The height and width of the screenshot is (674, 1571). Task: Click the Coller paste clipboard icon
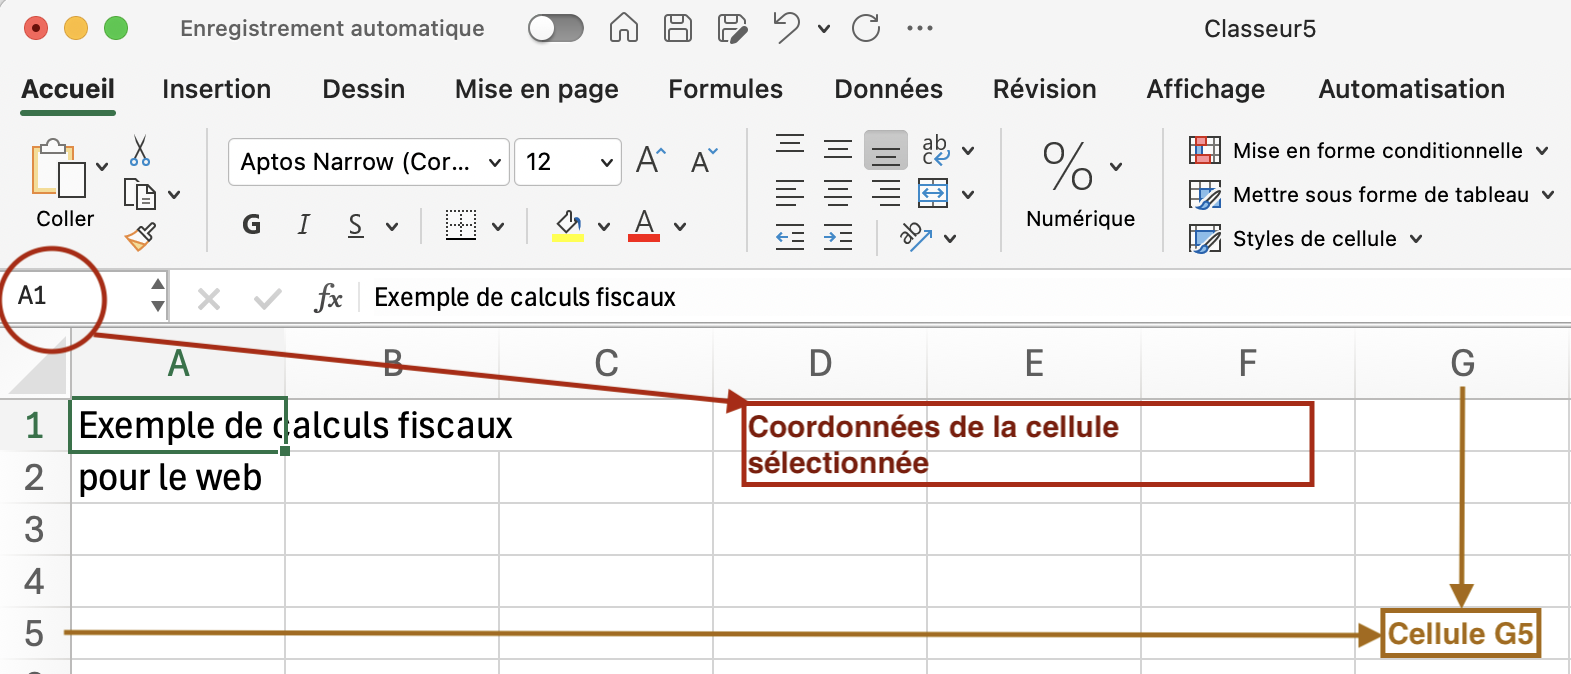[x=58, y=168]
